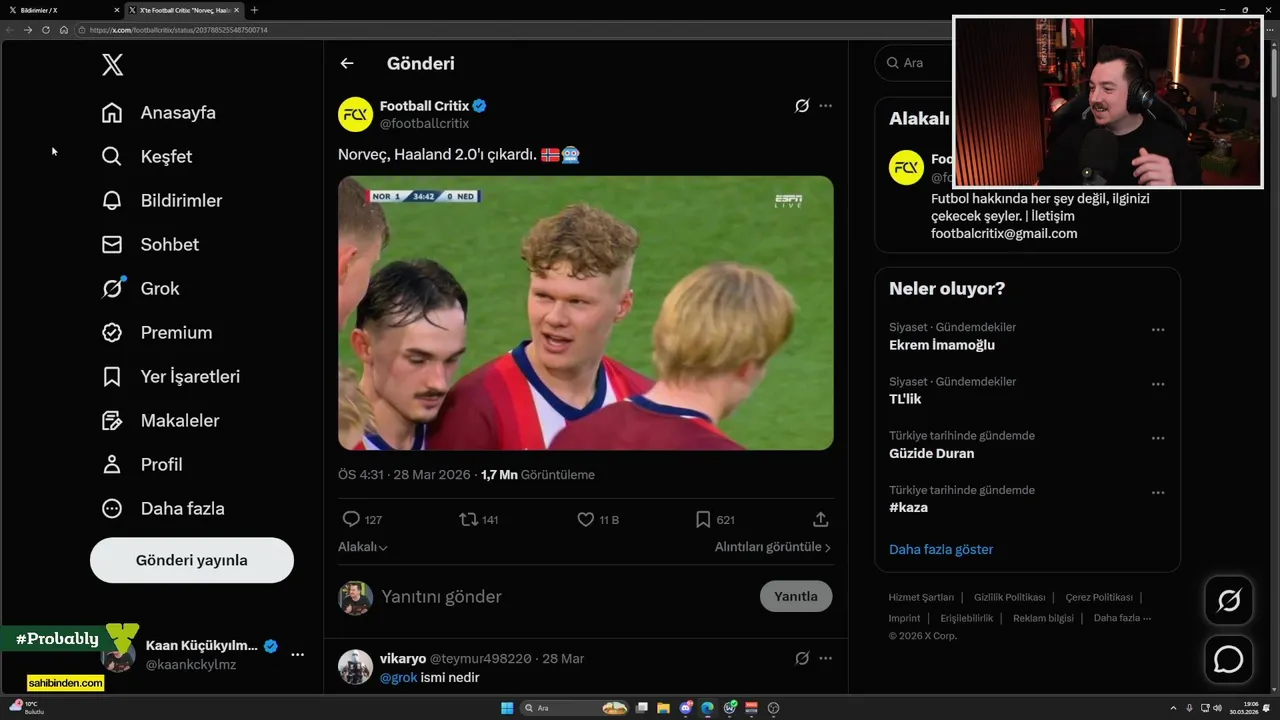Click the repost icon showing 141
The width and height of the screenshot is (1280, 720).
point(467,519)
